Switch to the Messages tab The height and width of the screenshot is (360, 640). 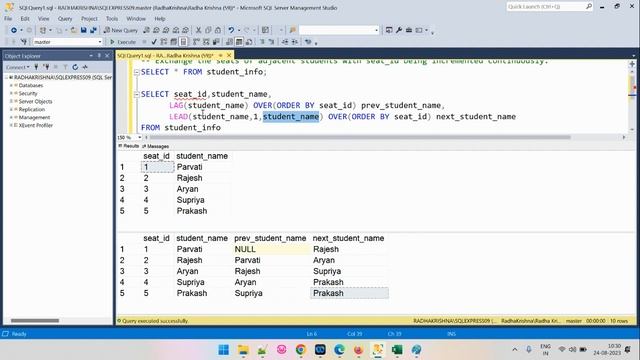click(x=156, y=146)
